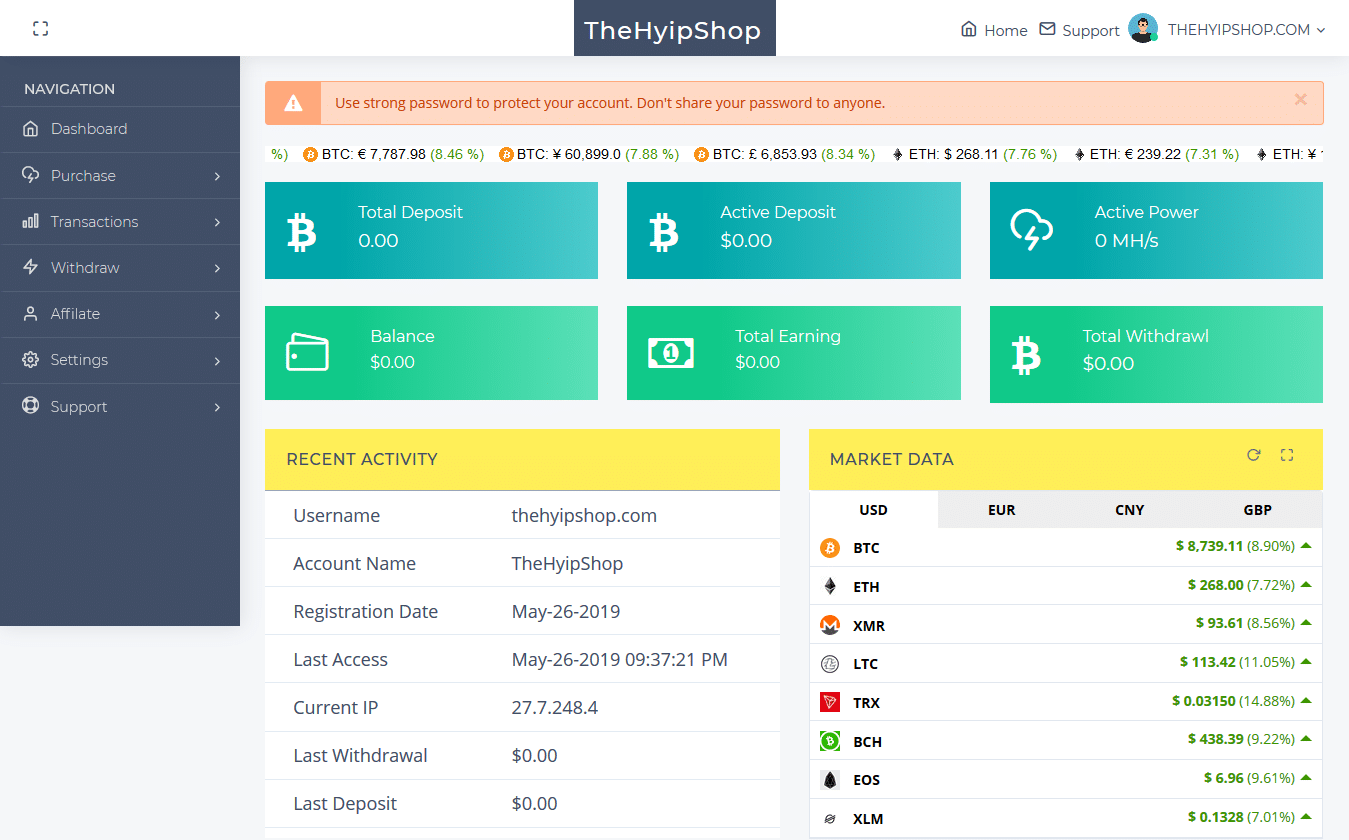1349x840 pixels.
Task: Click the Home house icon
Action: (x=968, y=29)
